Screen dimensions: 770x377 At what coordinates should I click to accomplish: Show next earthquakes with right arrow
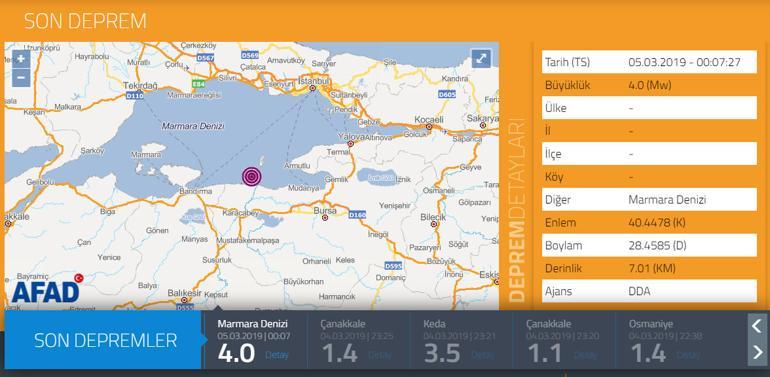pyautogui.click(x=757, y=352)
